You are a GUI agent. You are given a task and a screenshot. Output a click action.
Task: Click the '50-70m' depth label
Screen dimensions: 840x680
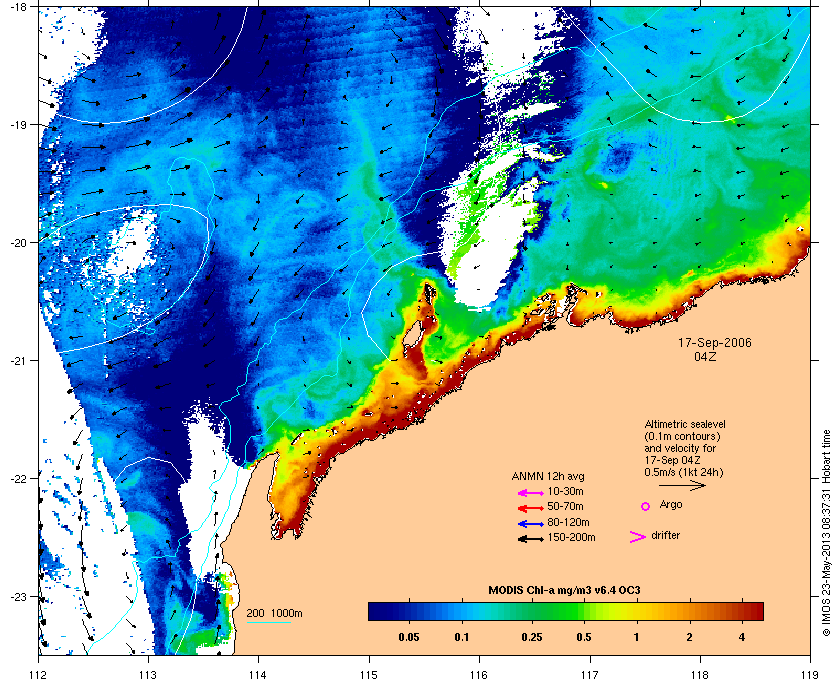(x=565, y=506)
